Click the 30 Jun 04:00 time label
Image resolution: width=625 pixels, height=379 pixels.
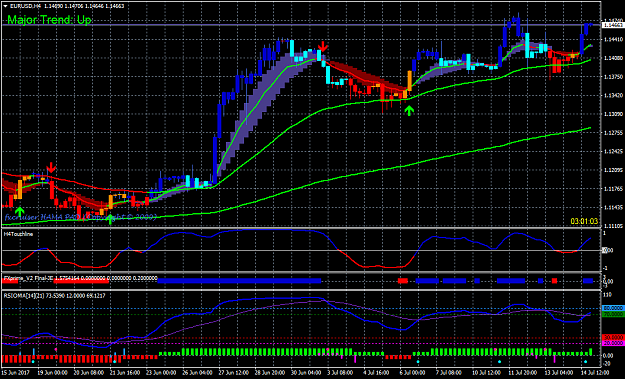coord(307,373)
